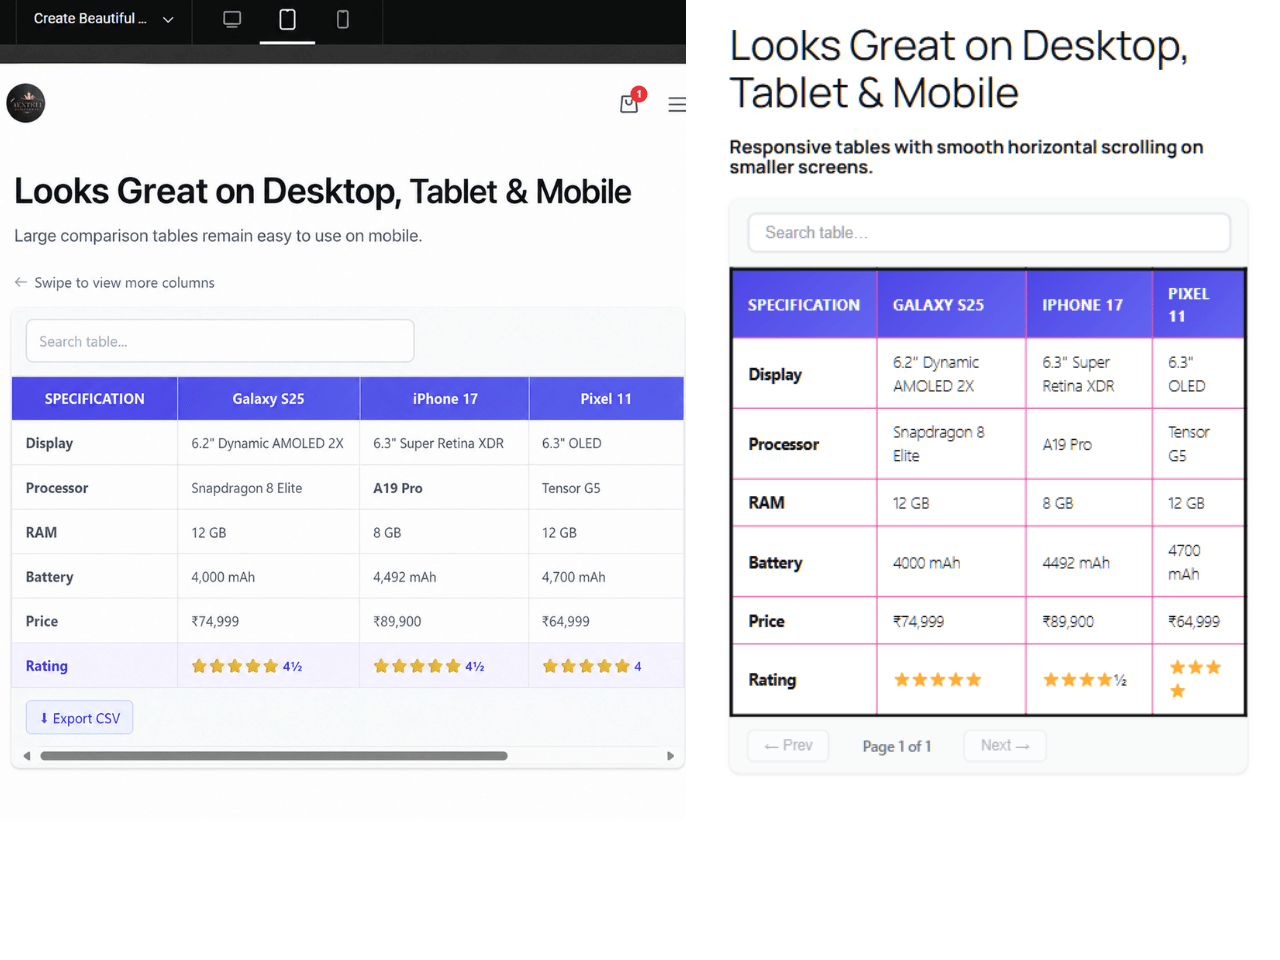Click the Galaxy S25 4½ star rating

point(247,666)
